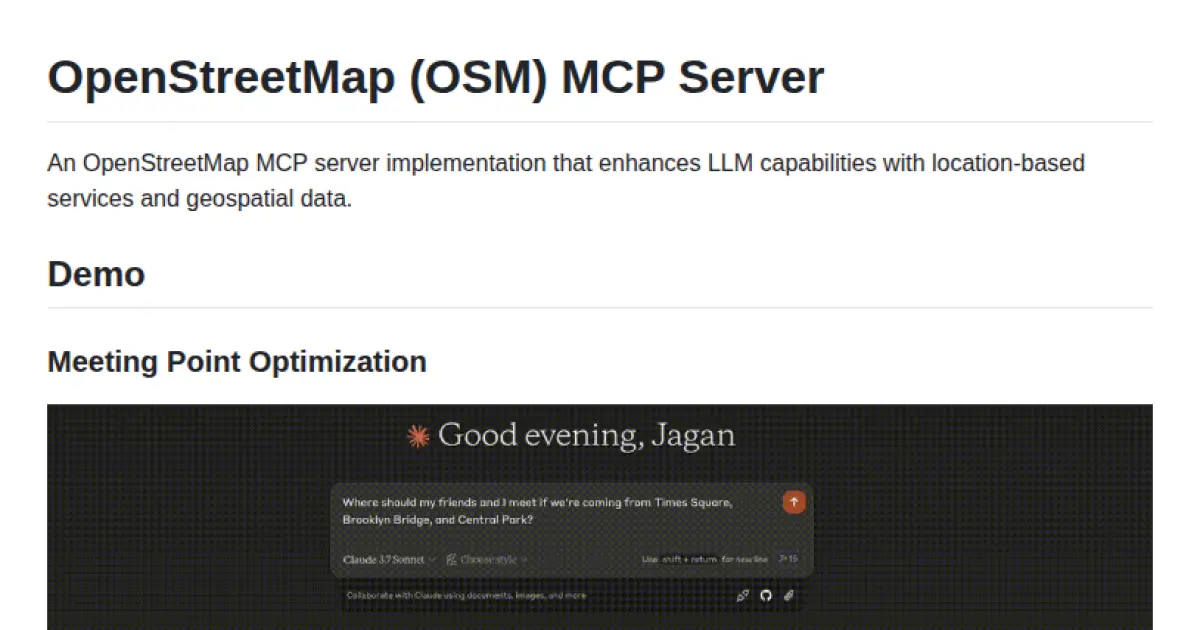
Task: Click the demo chat screenshot image
Action: (x=600, y=515)
